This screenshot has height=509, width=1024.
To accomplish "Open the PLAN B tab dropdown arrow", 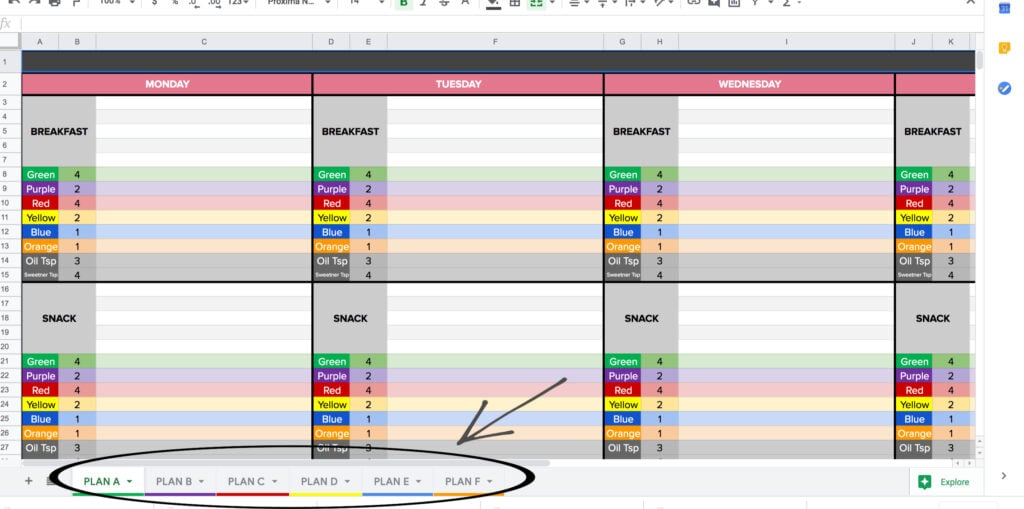I will 201,482.
